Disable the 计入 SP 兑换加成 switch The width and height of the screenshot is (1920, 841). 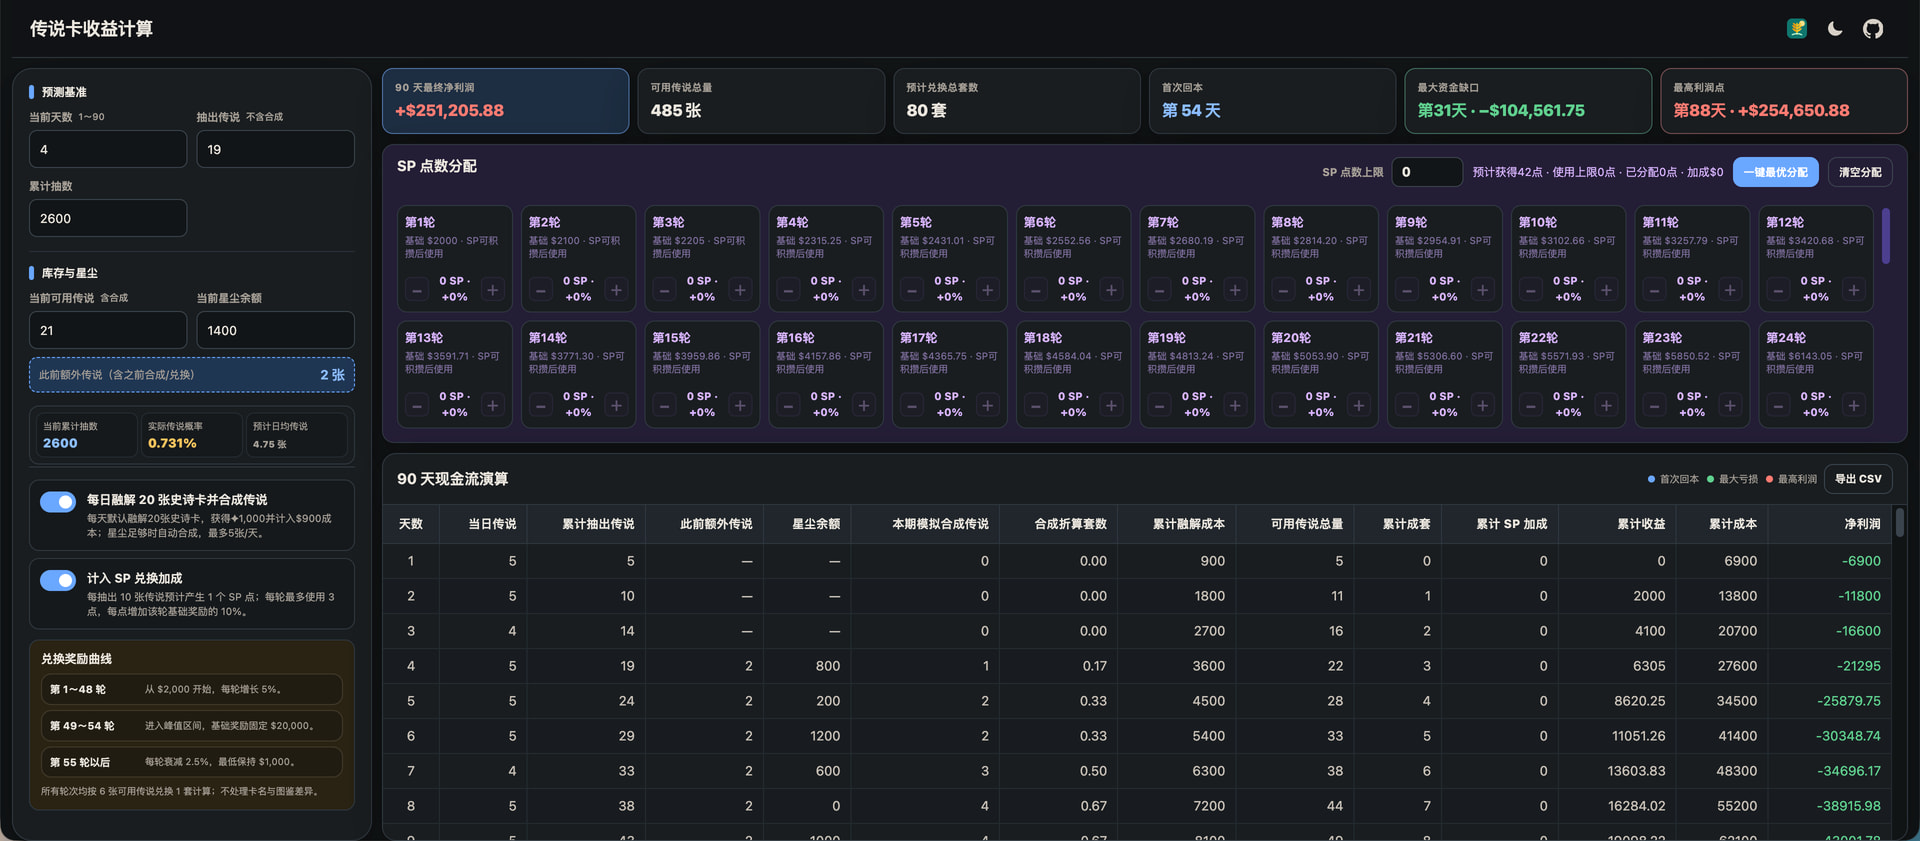[58, 580]
